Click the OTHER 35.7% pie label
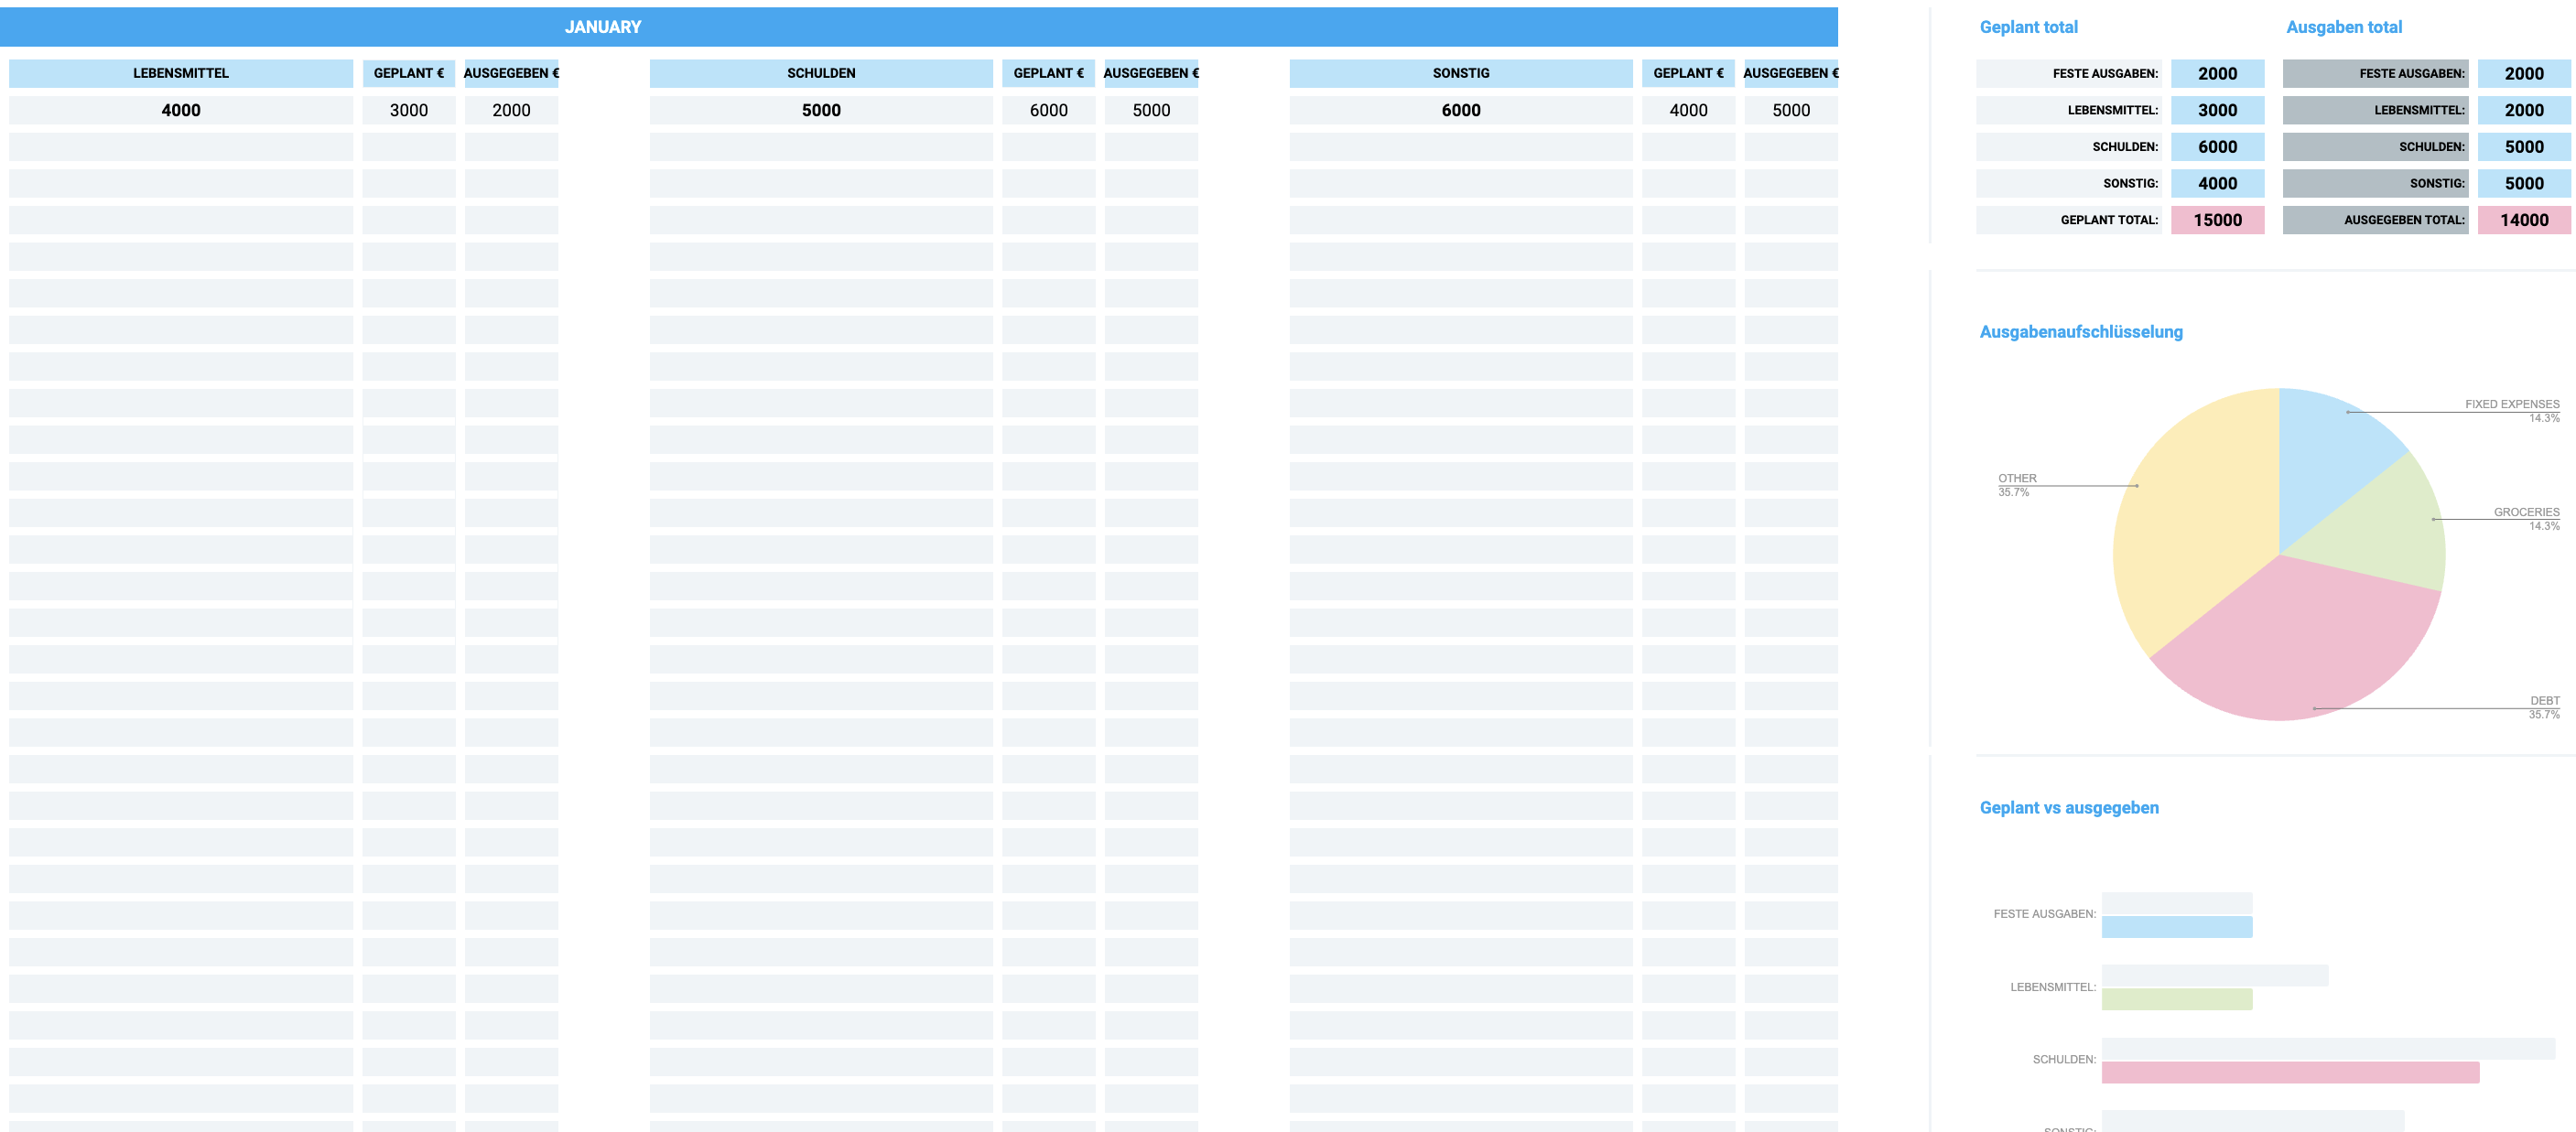The height and width of the screenshot is (1132, 2576). 2017,485
